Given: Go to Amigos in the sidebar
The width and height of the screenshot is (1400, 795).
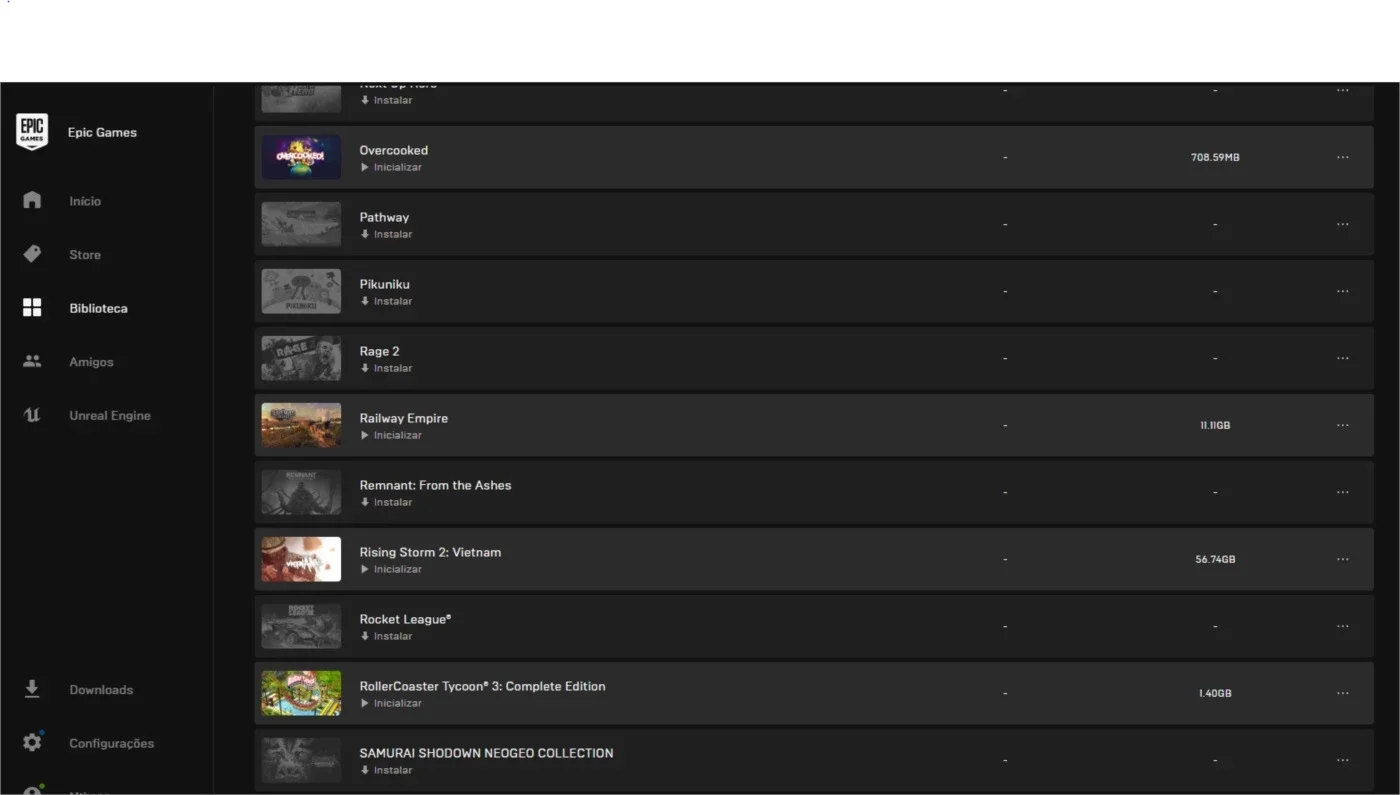Looking at the screenshot, I should (91, 362).
